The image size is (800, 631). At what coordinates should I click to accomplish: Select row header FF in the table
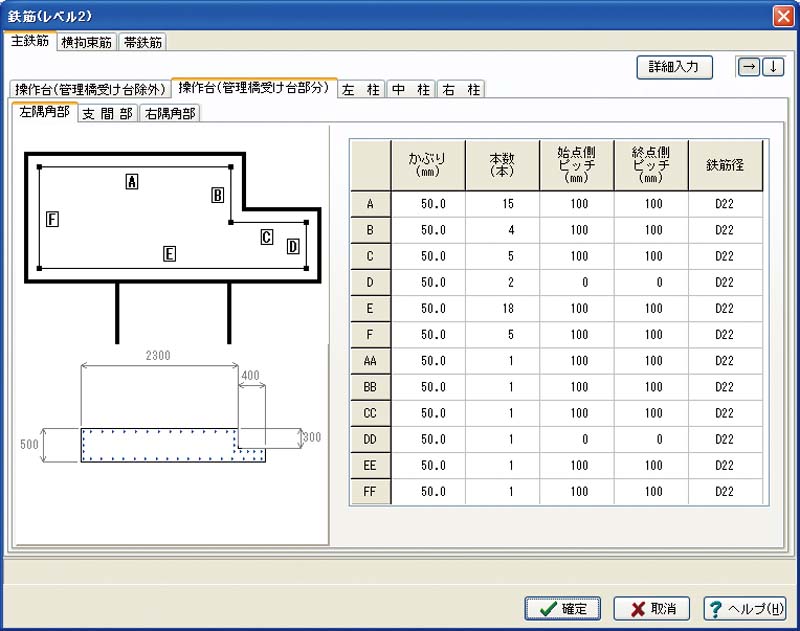tap(370, 492)
